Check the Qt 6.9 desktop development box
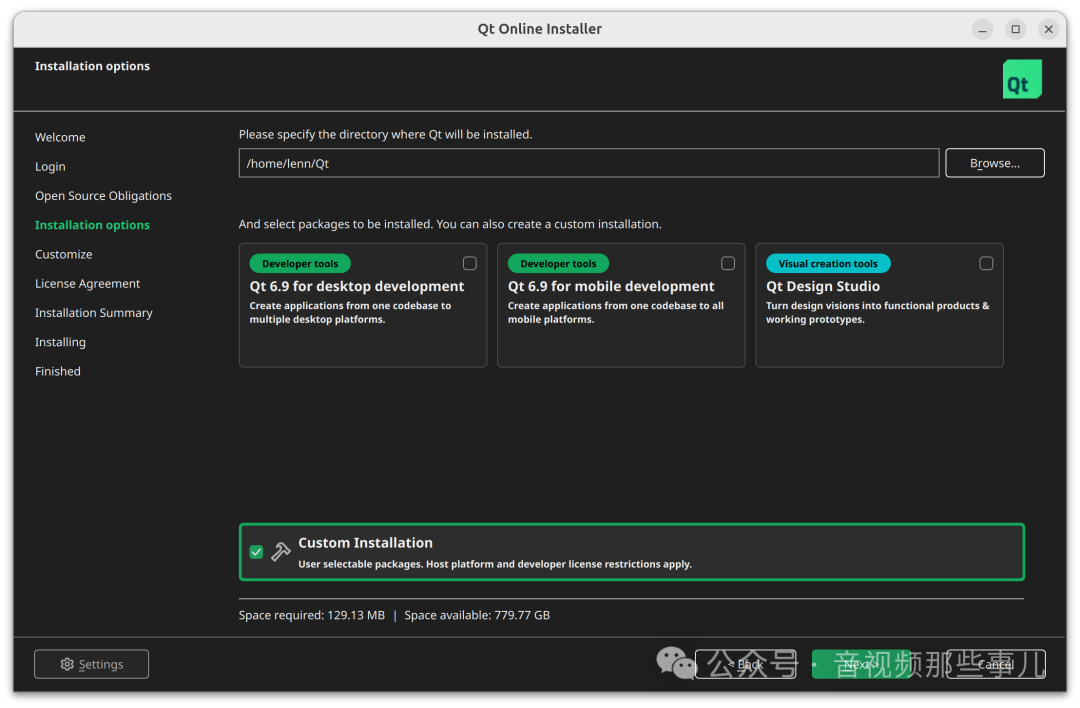Screen dimensions: 1080x708 (470, 263)
